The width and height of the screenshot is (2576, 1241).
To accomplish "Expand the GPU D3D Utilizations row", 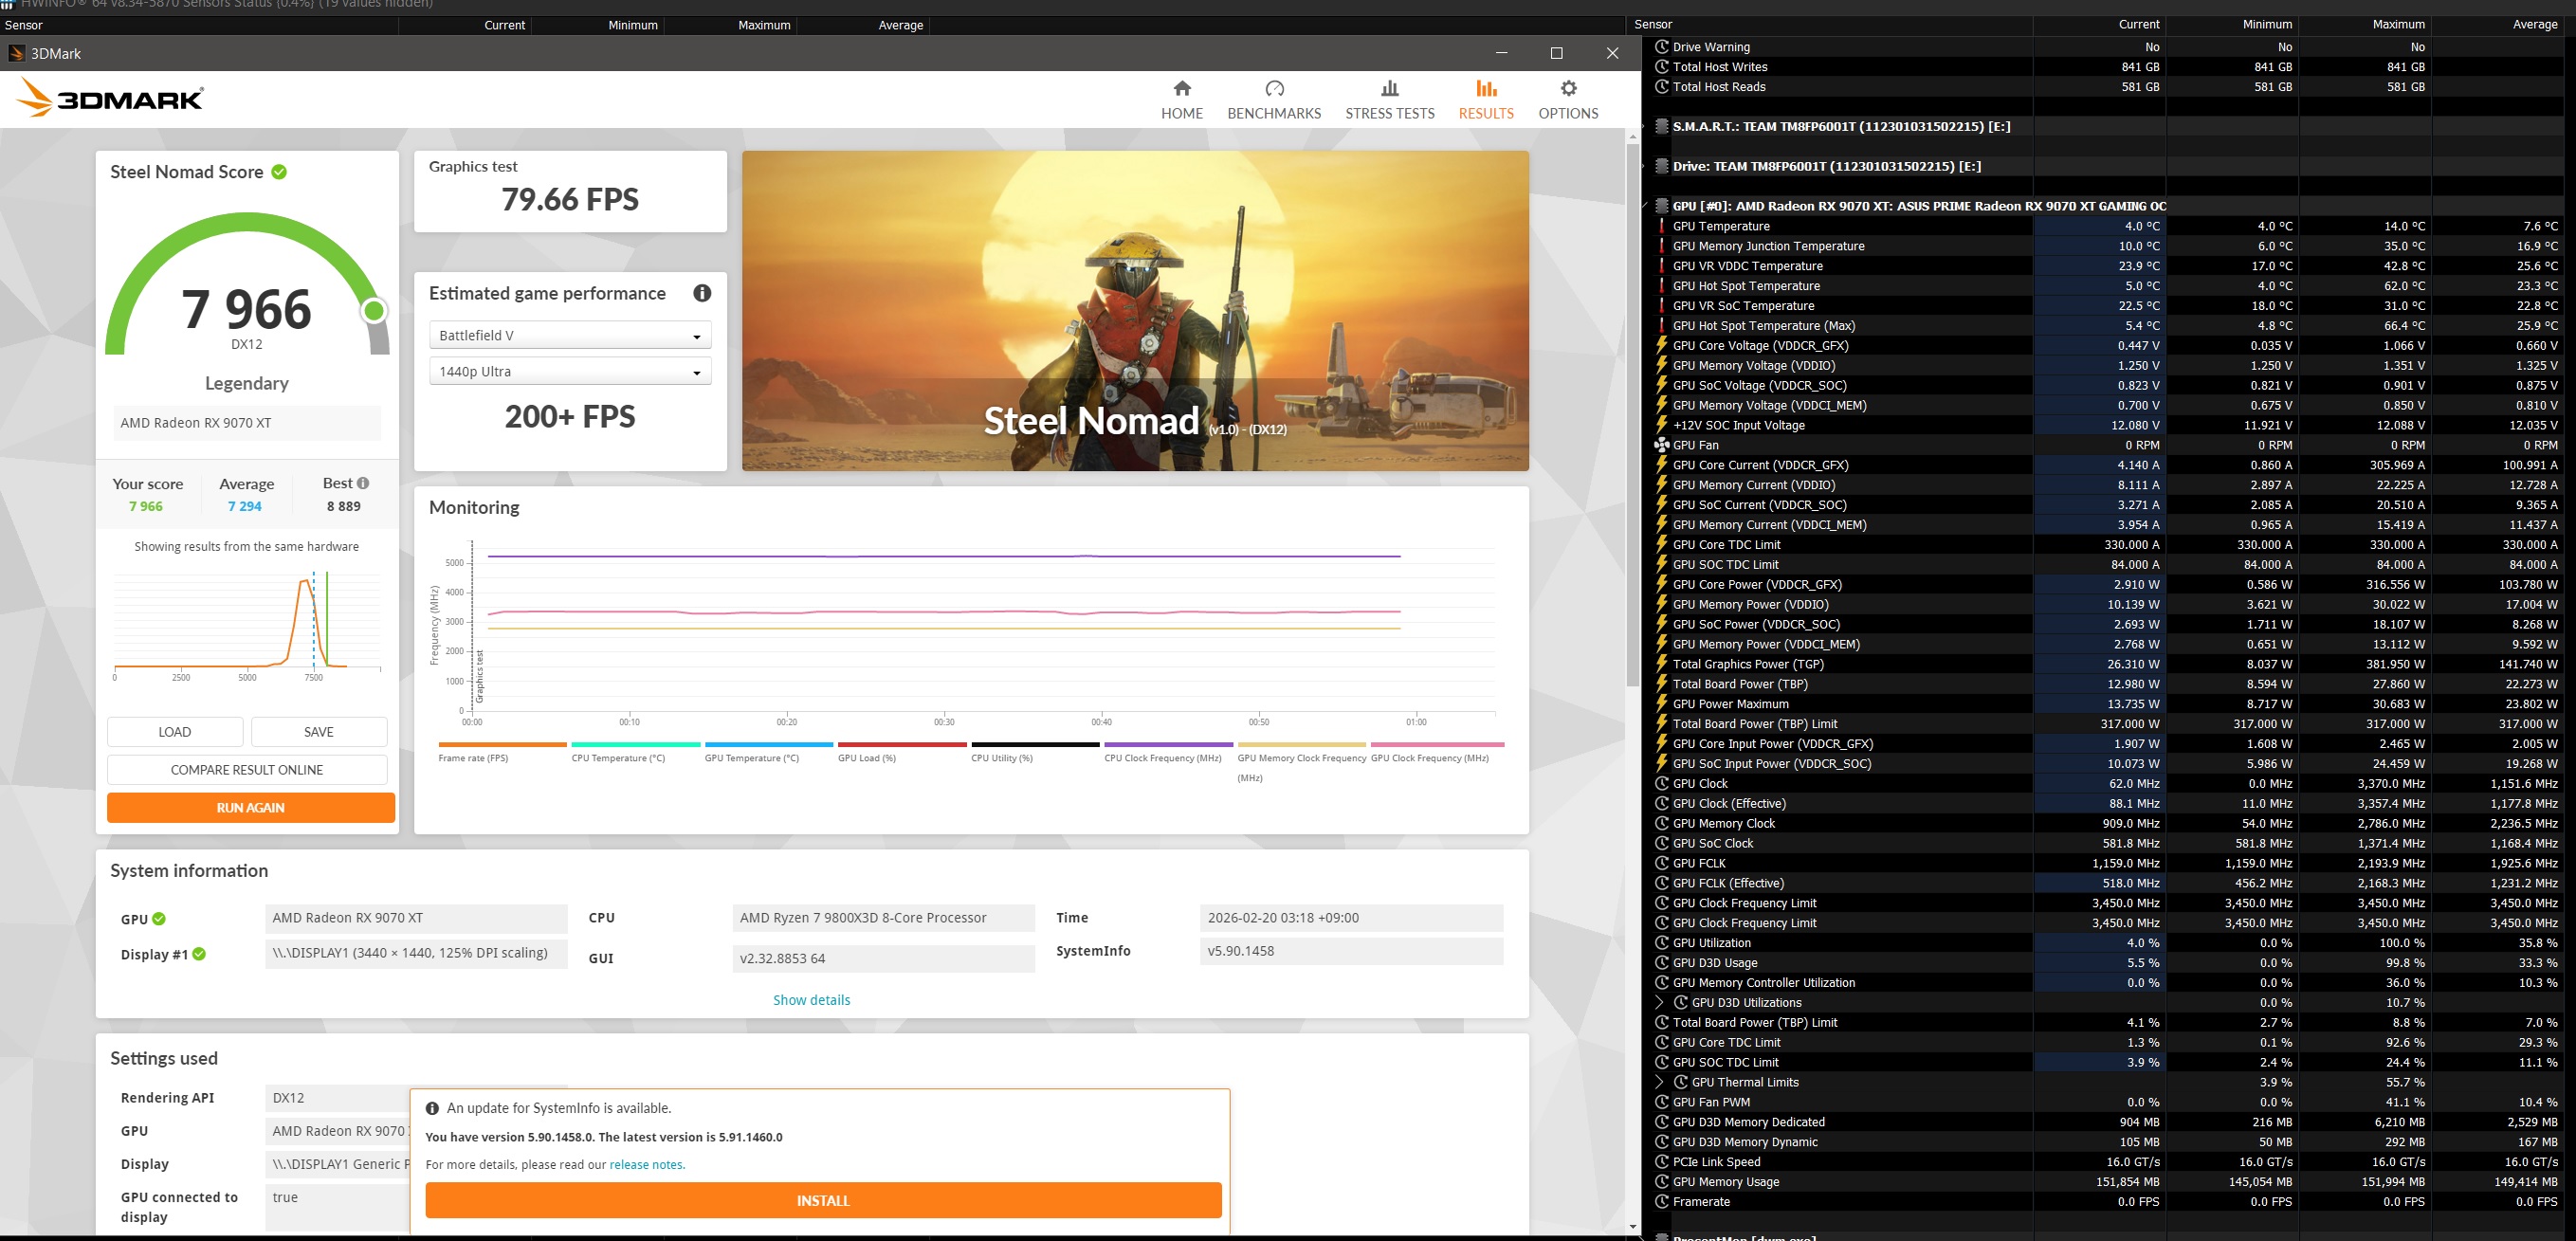I will pyautogui.click(x=1659, y=1002).
